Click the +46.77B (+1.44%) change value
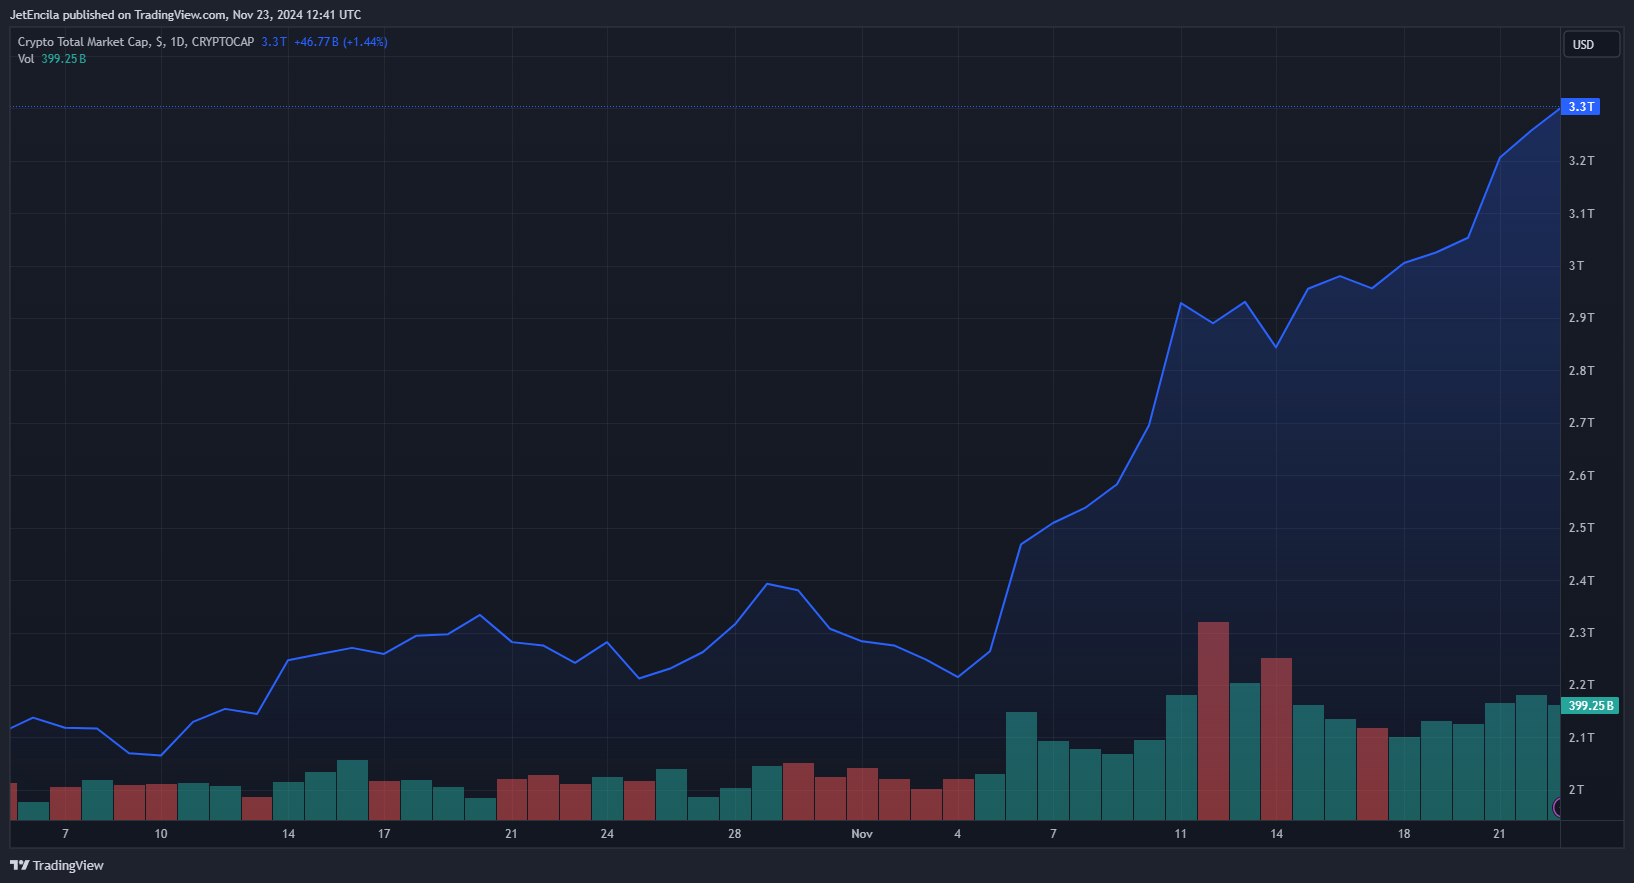Image resolution: width=1634 pixels, height=883 pixels. 341,42
